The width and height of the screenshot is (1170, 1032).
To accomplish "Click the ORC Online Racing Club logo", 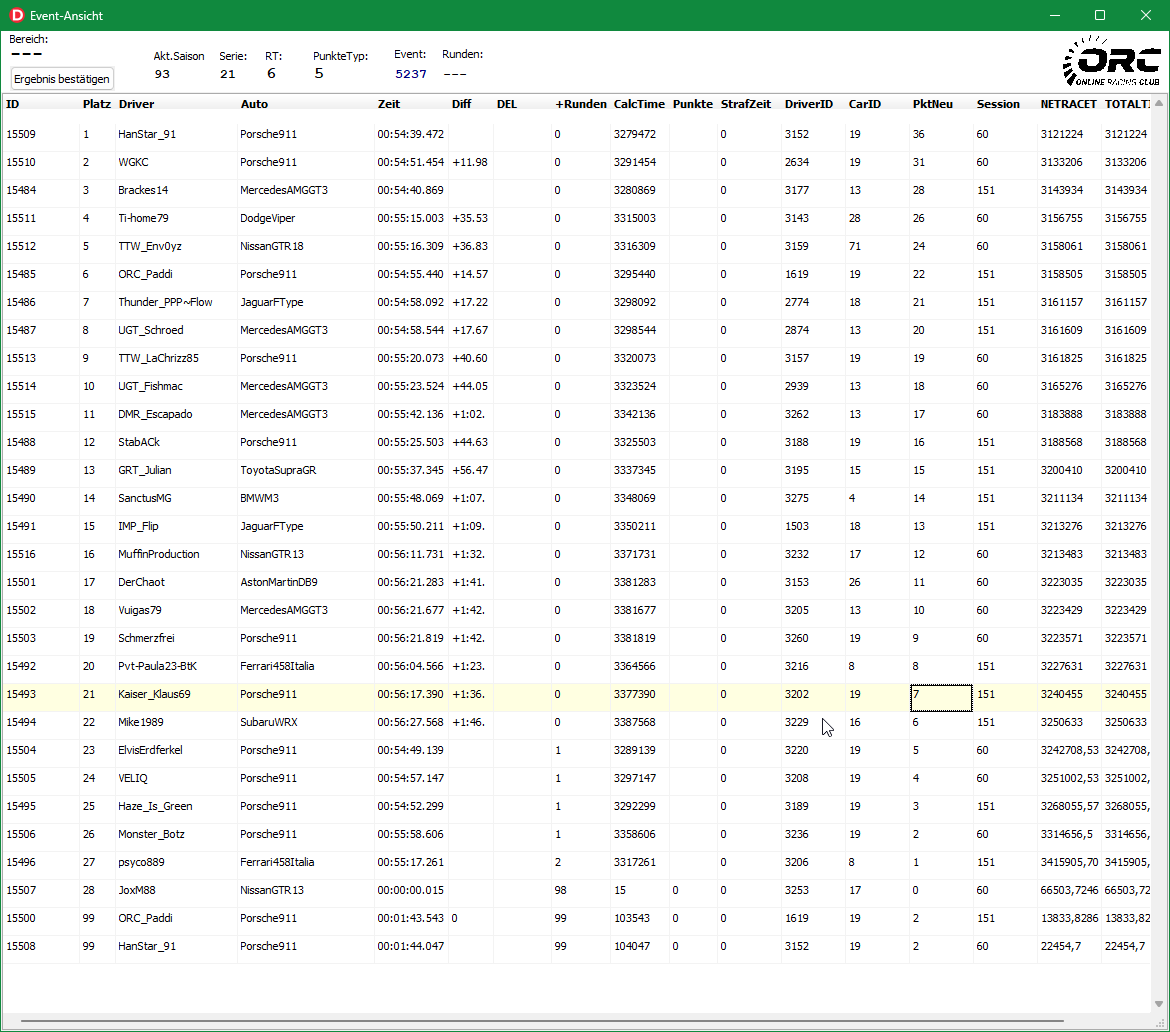I will pos(1110,63).
